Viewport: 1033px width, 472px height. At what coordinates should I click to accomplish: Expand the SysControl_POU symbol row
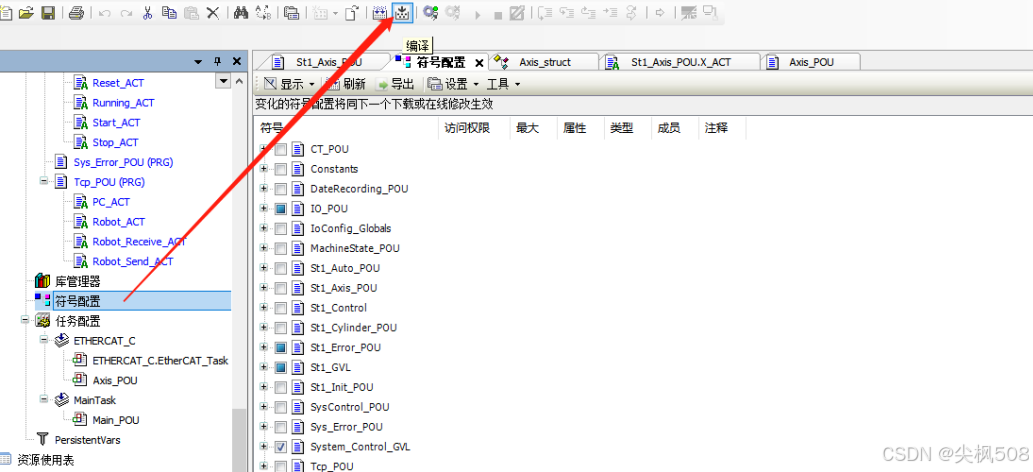pyautogui.click(x=264, y=407)
